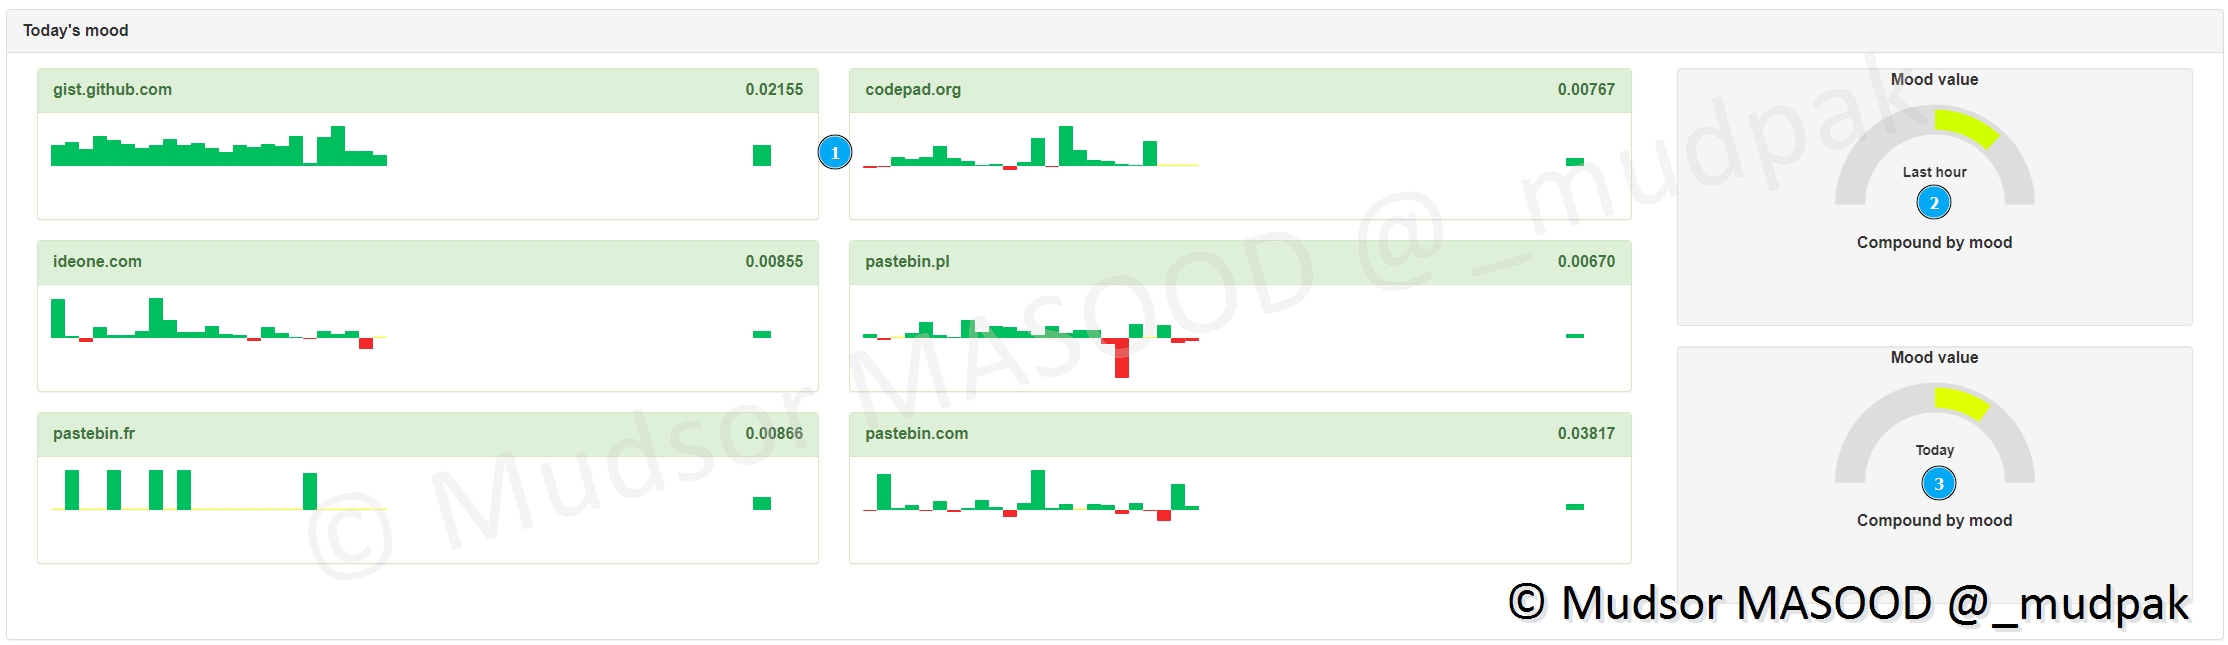Click the blue number 3 marker
Screen dimensions: 2228x645
point(1938,484)
